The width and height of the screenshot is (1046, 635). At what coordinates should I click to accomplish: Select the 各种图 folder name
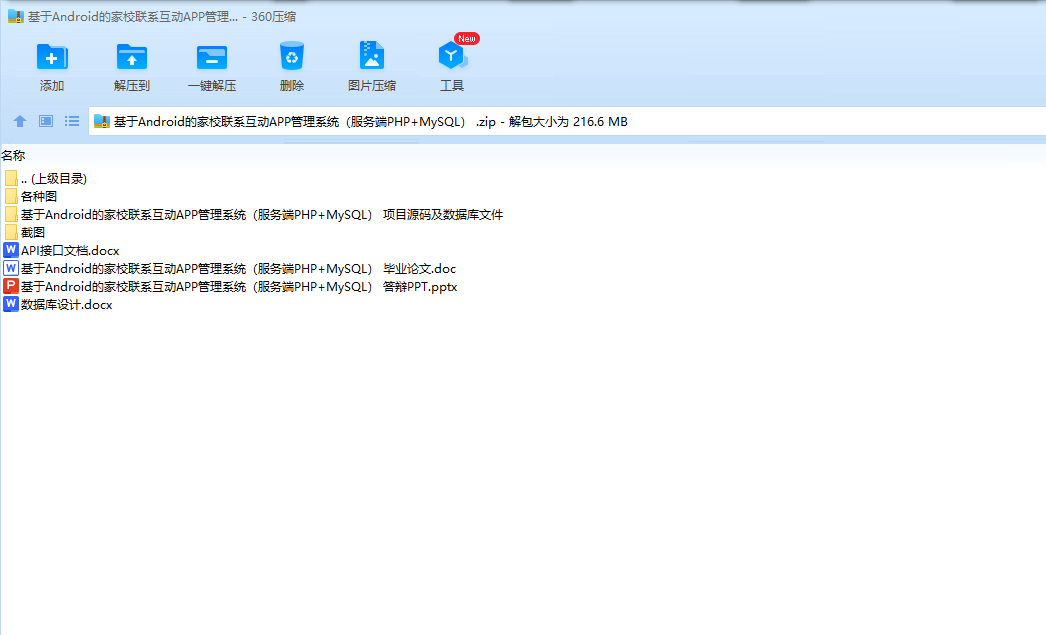pyautogui.click(x=39, y=197)
